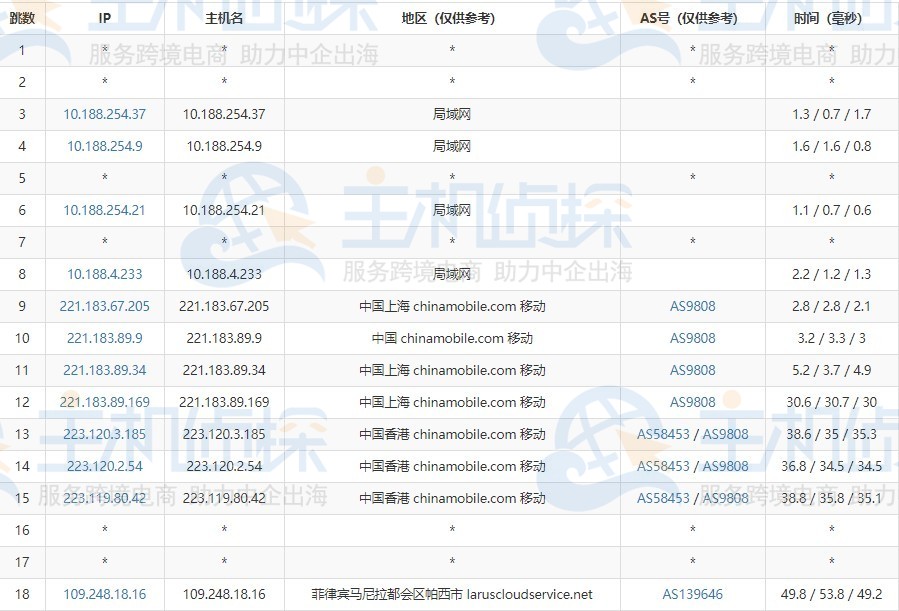Open AS9808 link in hop 14 row
This screenshot has width=899, height=611.
[x=725, y=466]
